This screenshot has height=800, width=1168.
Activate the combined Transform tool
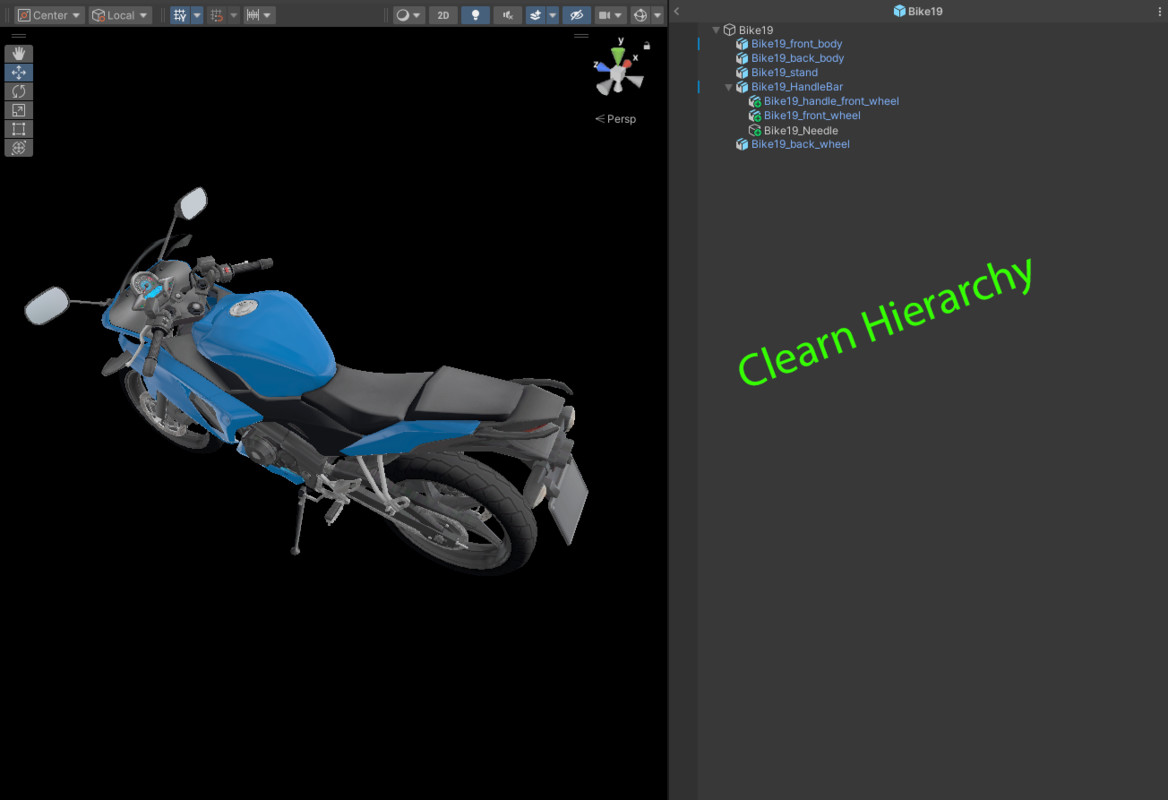[x=18, y=147]
